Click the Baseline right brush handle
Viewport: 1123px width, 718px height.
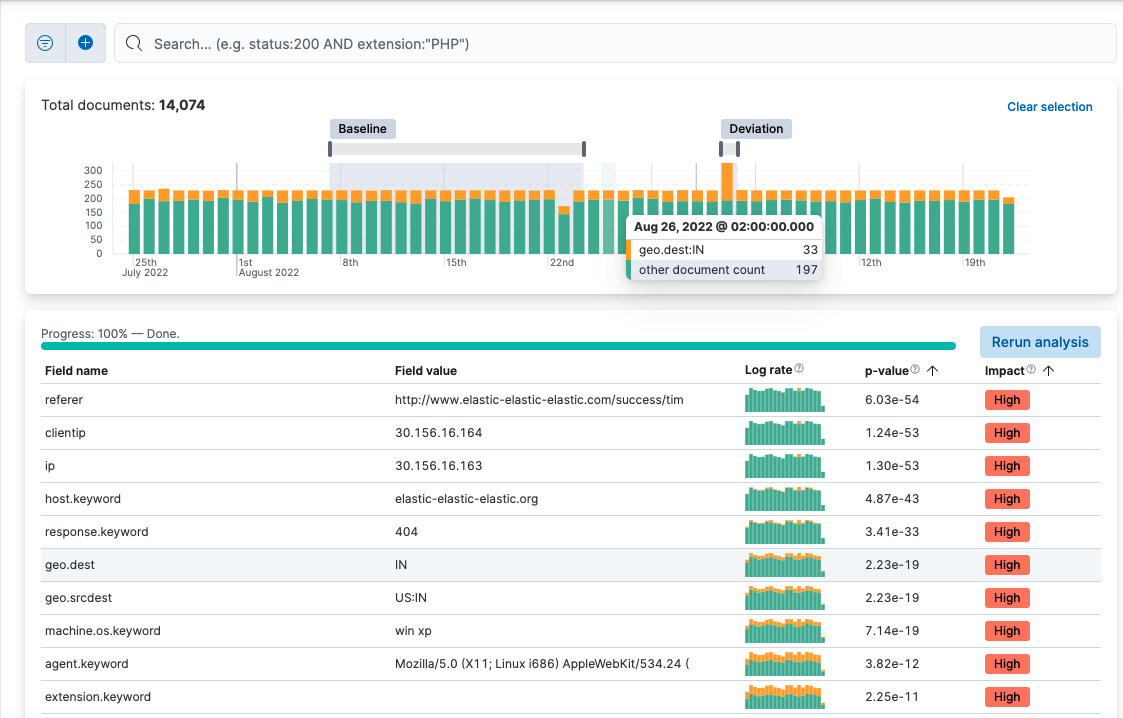click(584, 149)
